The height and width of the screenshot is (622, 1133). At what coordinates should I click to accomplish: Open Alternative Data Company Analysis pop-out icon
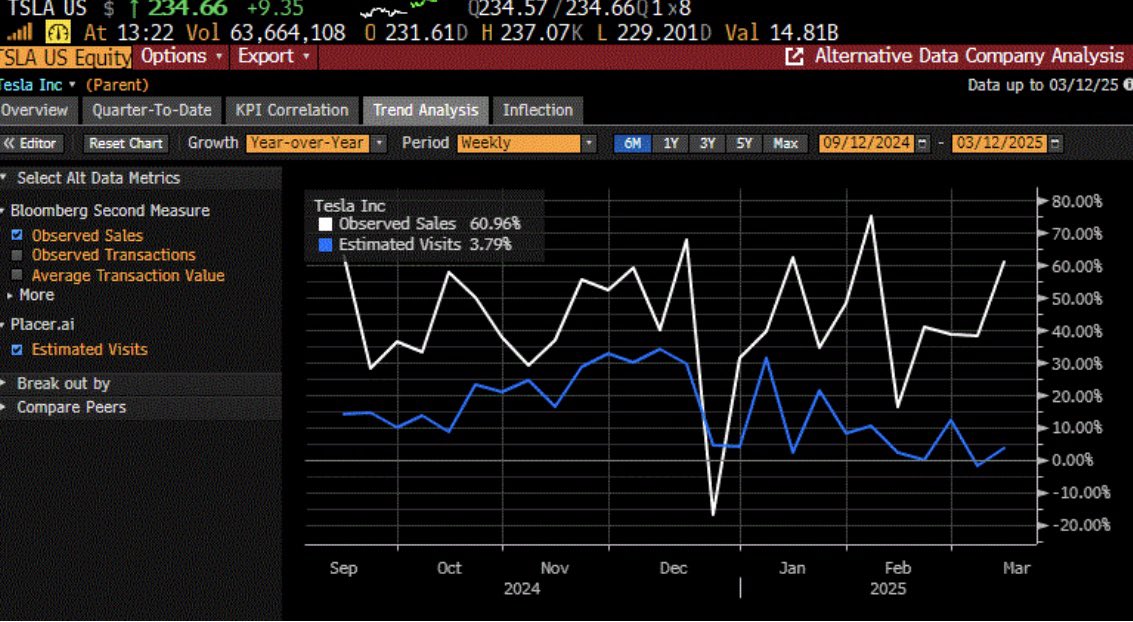(x=794, y=56)
